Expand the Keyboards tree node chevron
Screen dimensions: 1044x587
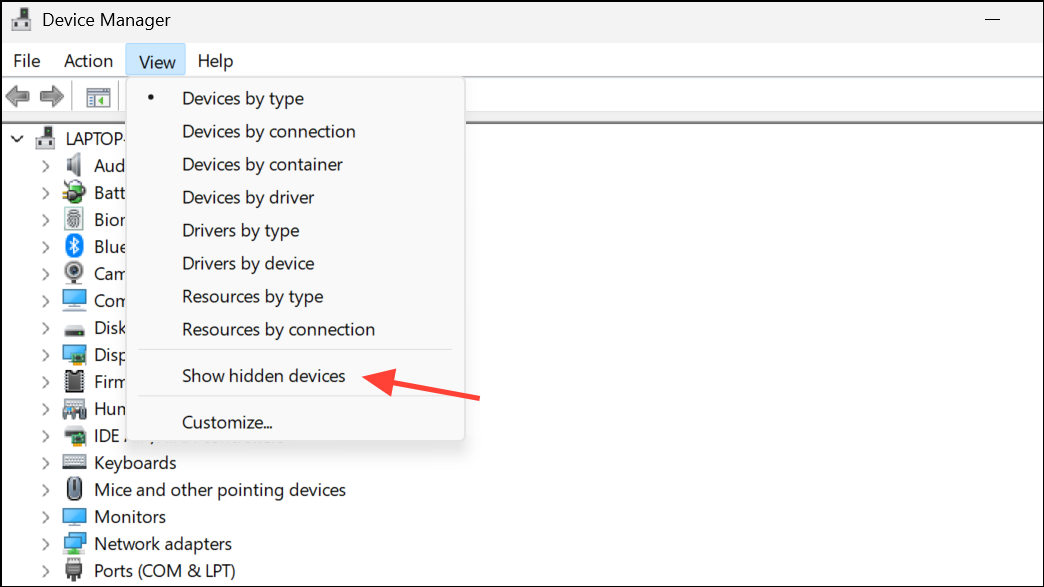click(x=46, y=463)
